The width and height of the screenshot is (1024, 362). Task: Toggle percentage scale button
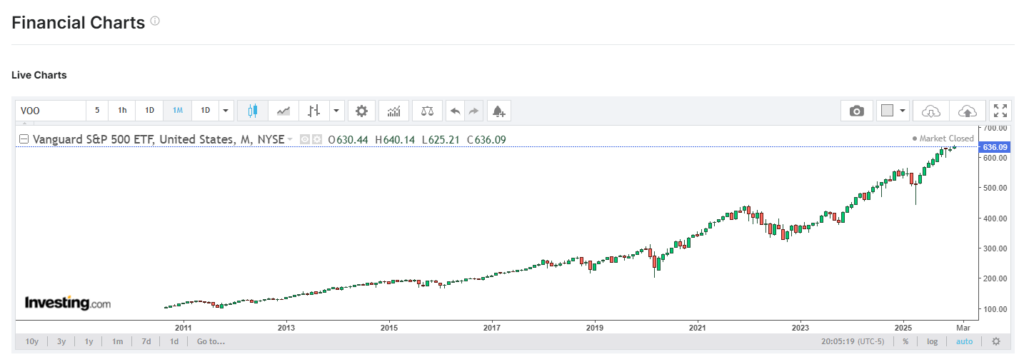(x=905, y=341)
